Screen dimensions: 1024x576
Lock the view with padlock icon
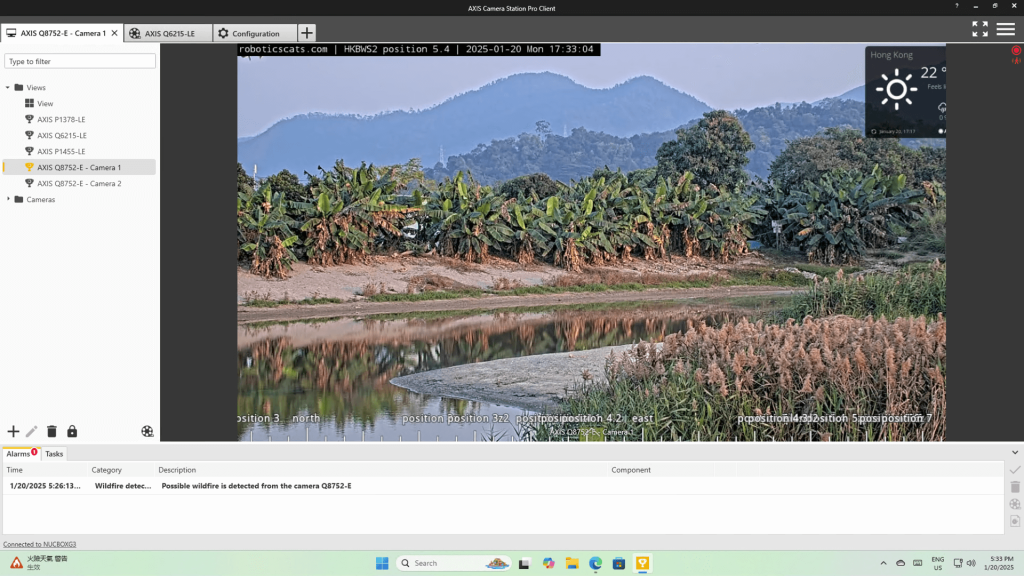click(72, 431)
